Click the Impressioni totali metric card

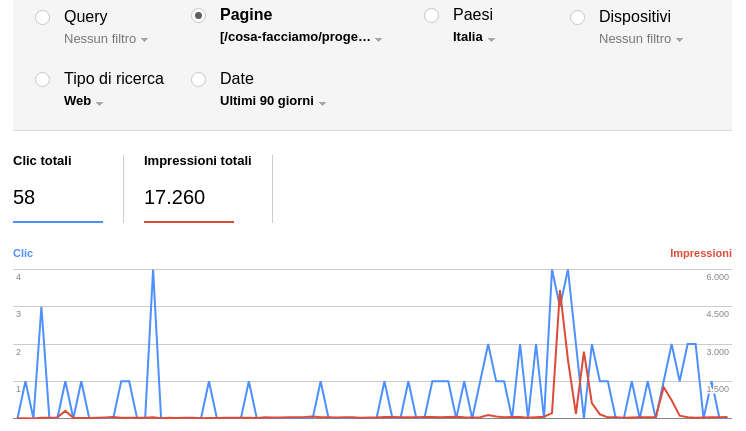coord(197,187)
